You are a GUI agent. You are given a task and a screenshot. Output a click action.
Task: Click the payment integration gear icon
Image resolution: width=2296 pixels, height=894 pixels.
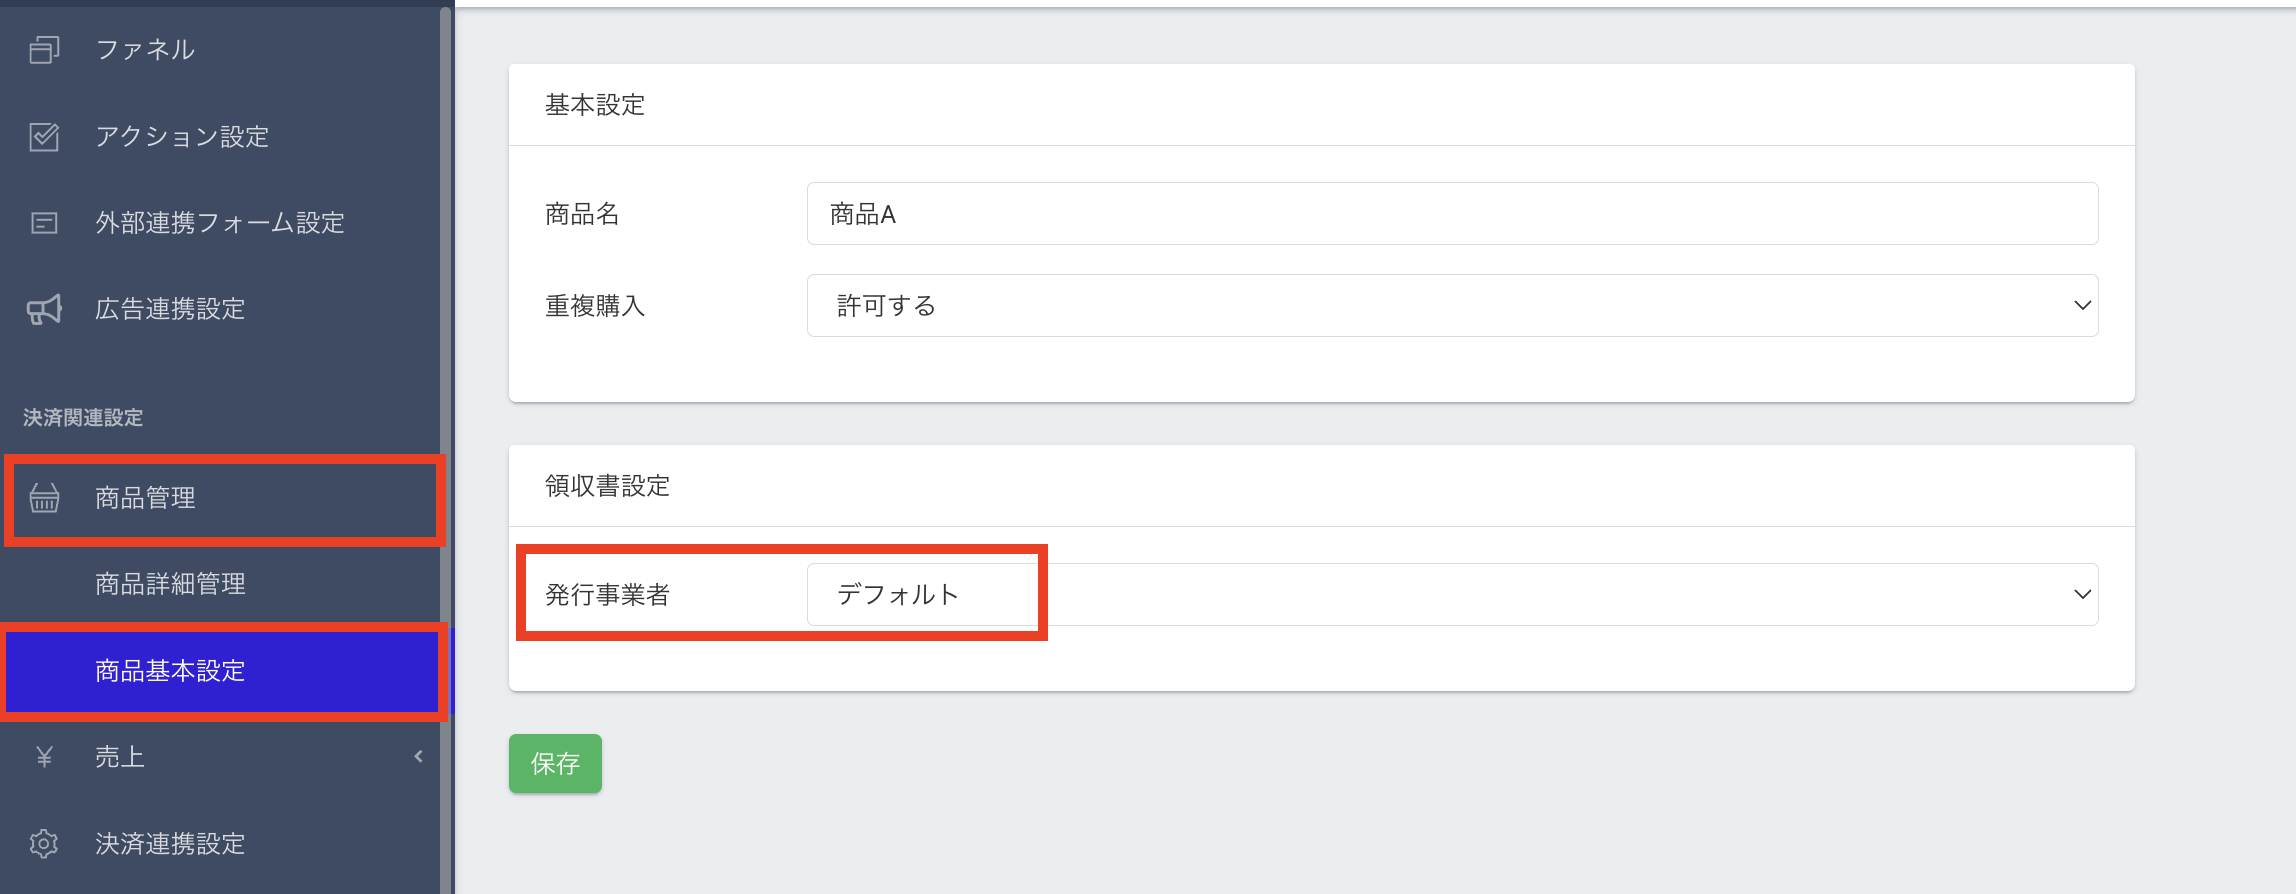44,844
